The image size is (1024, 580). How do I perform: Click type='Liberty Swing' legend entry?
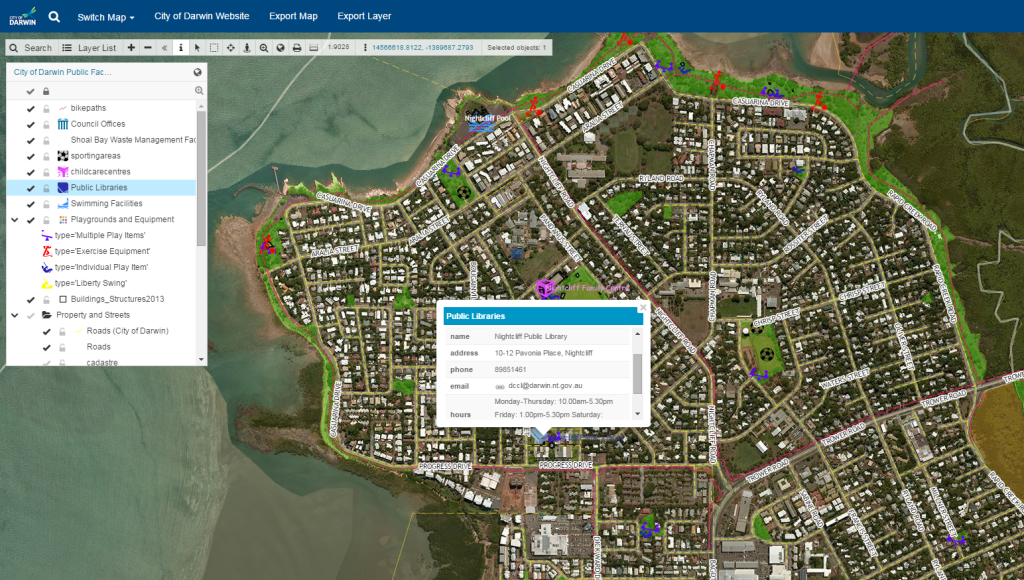[x=91, y=283]
